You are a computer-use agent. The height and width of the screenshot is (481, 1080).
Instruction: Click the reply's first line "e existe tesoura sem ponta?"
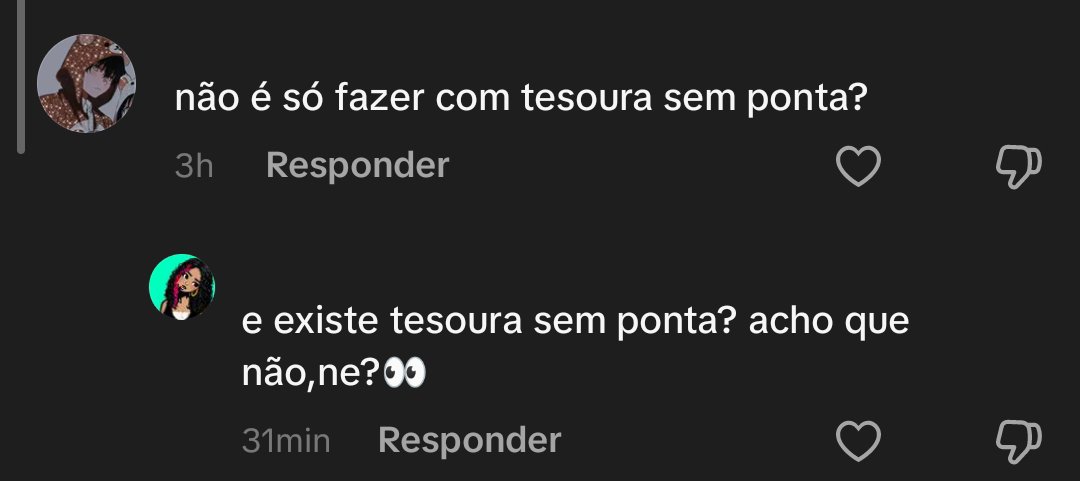pyautogui.click(x=489, y=321)
